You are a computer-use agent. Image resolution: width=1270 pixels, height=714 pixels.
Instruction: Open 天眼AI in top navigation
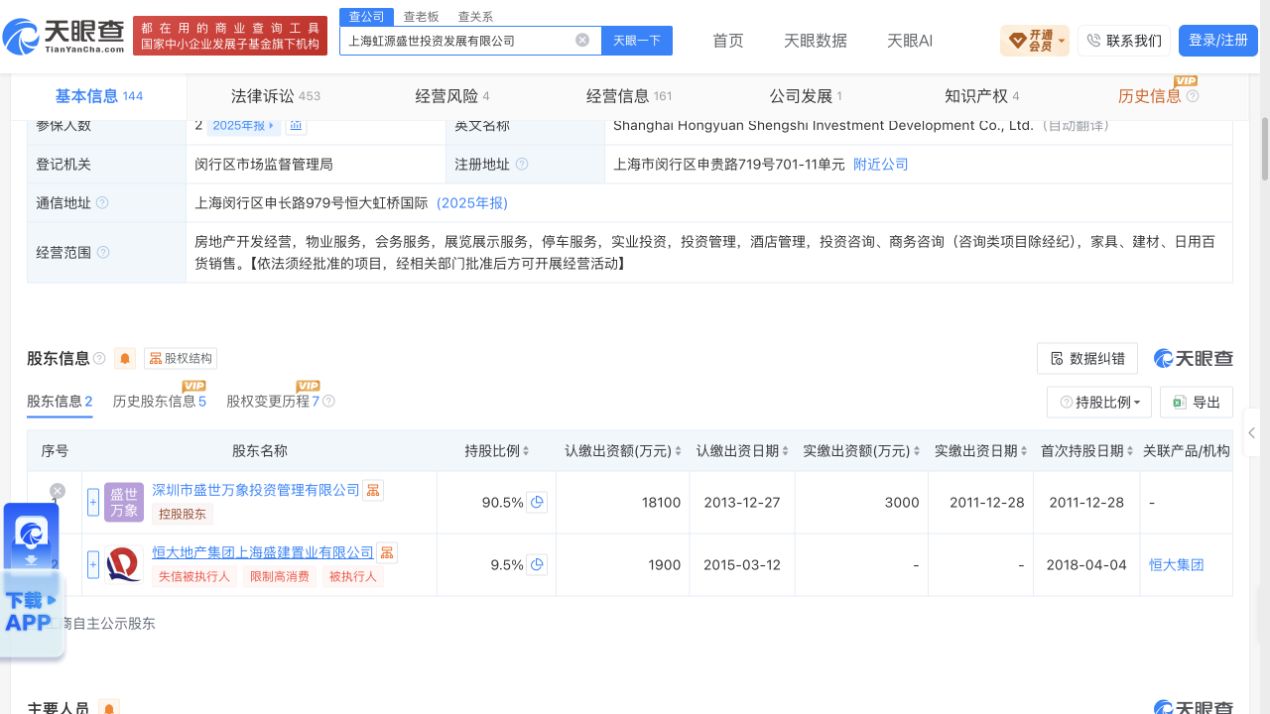[x=910, y=40]
